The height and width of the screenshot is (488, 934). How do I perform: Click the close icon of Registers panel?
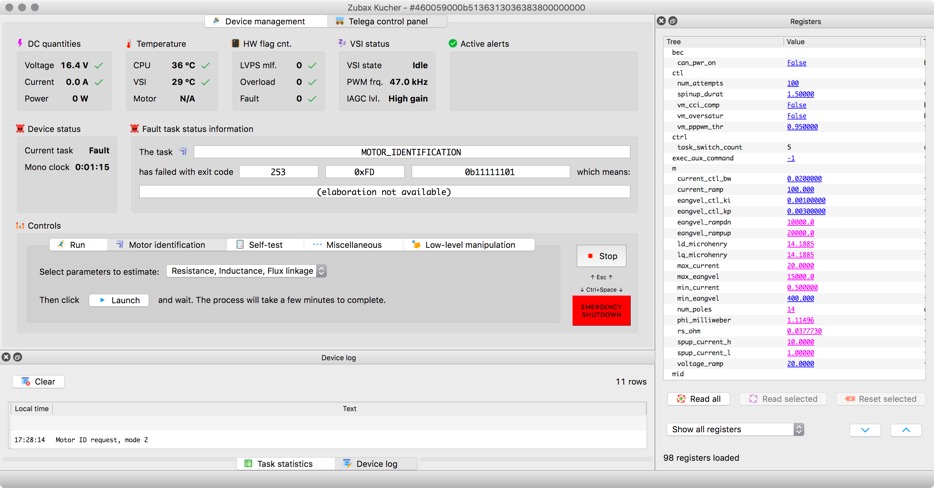pyautogui.click(x=661, y=21)
